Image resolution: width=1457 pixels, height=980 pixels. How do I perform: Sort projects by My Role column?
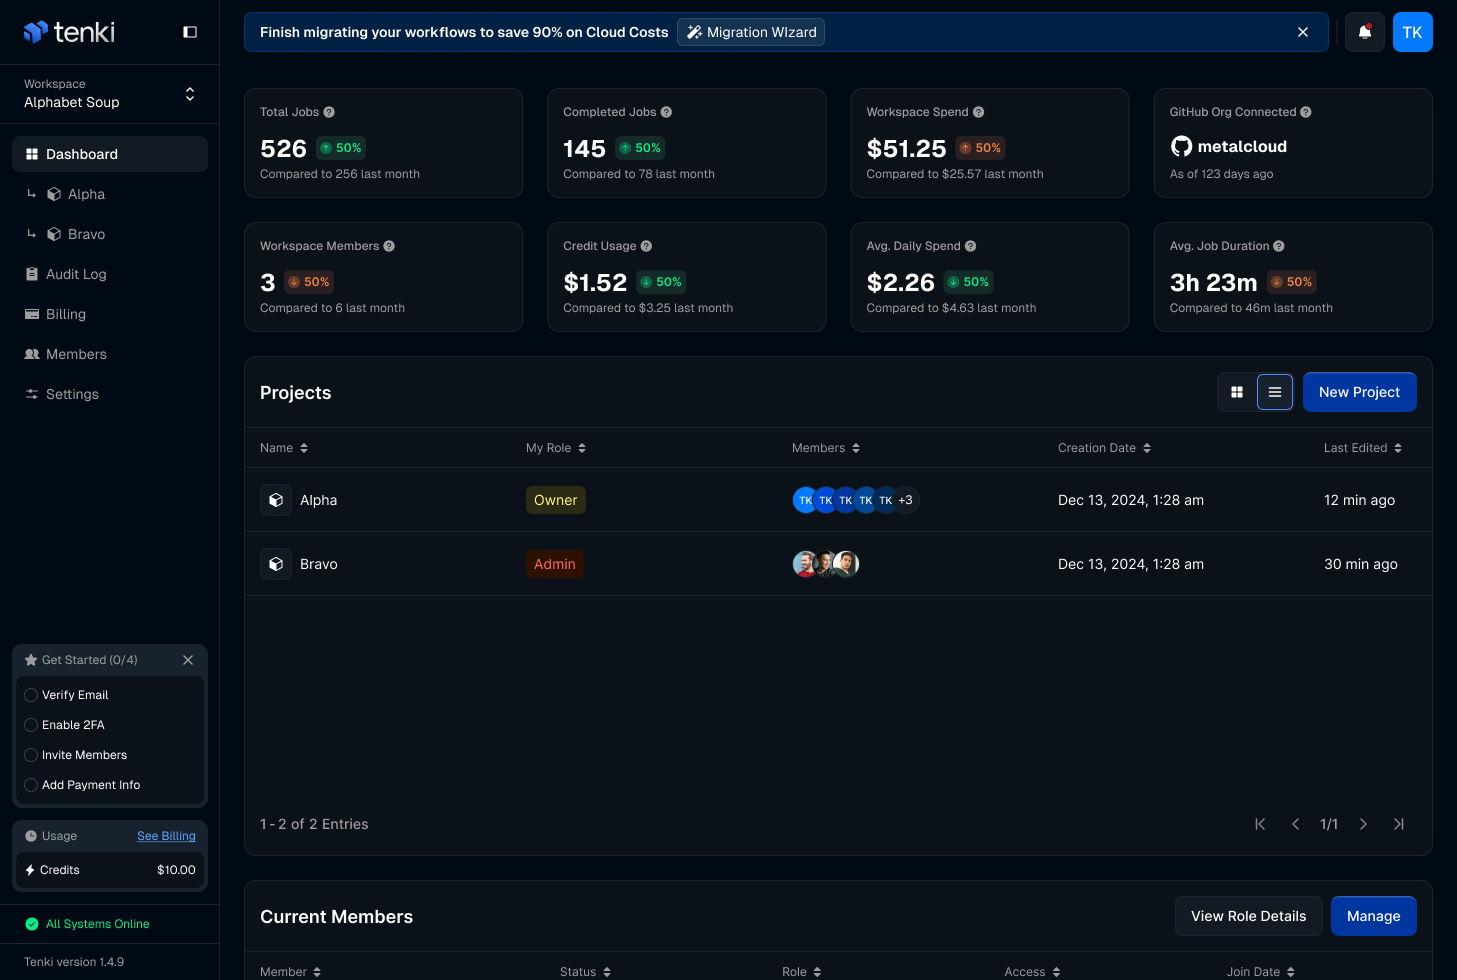556,448
